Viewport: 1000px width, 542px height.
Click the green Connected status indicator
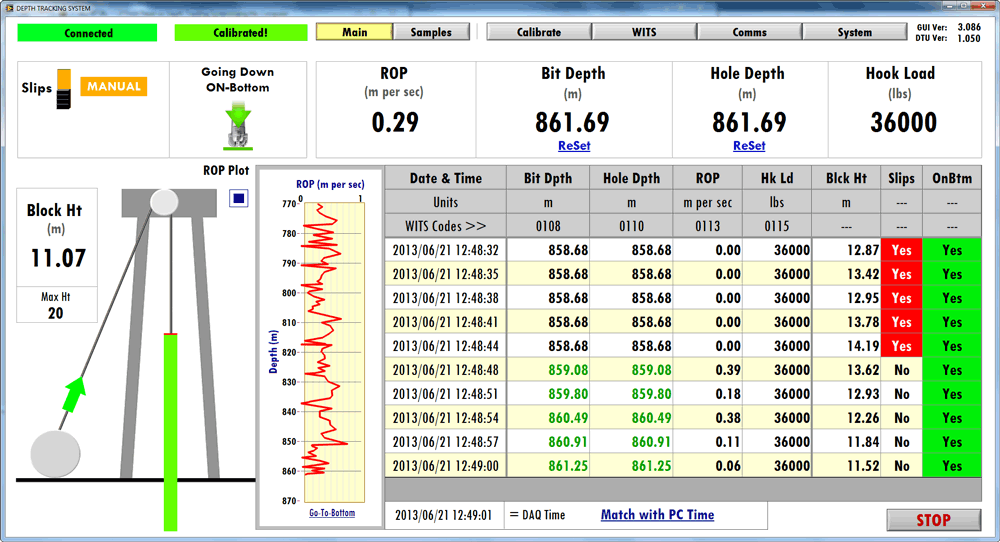[87, 33]
